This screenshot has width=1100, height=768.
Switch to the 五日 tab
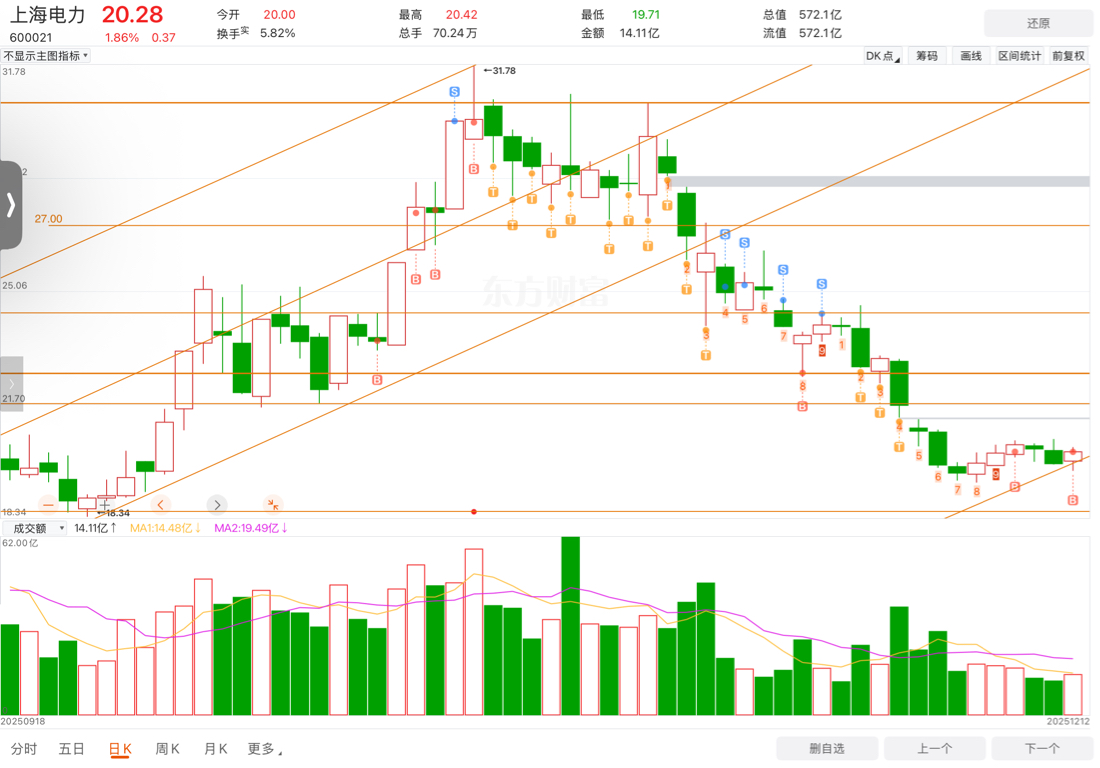tap(72, 749)
